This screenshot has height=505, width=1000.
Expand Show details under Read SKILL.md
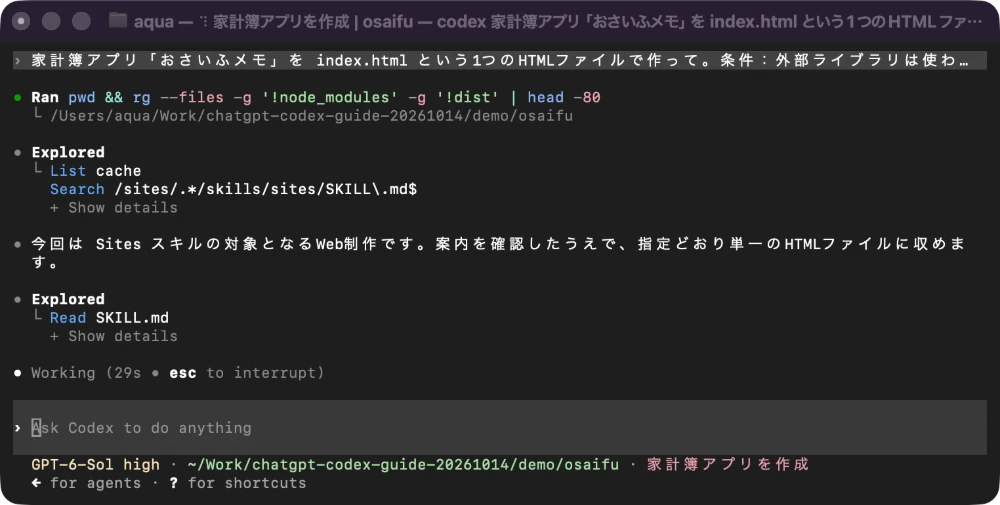pyautogui.click(x=114, y=336)
